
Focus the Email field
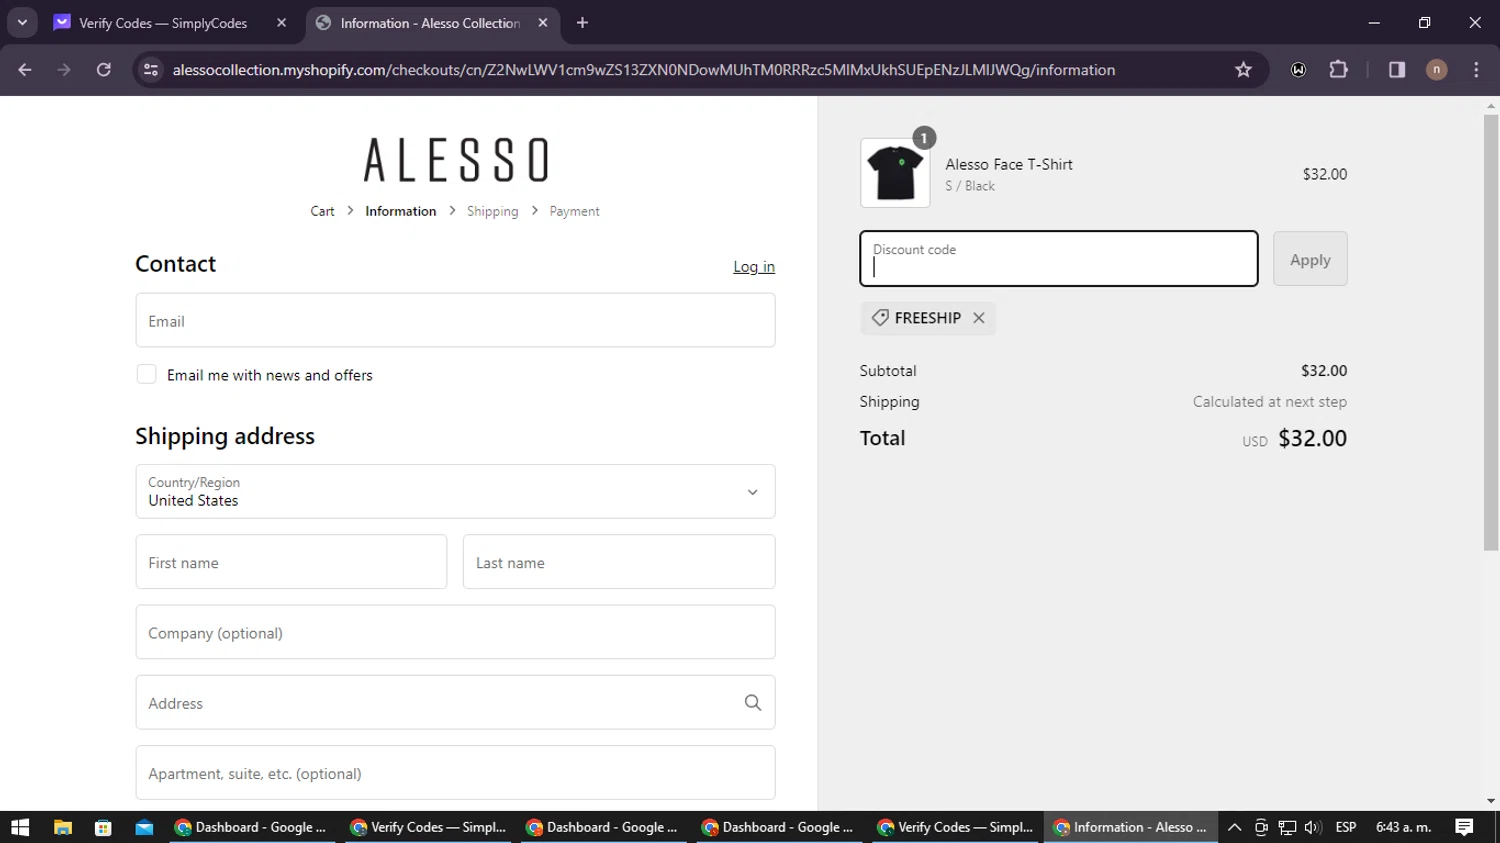pyautogui.click(x=455, y=321)
